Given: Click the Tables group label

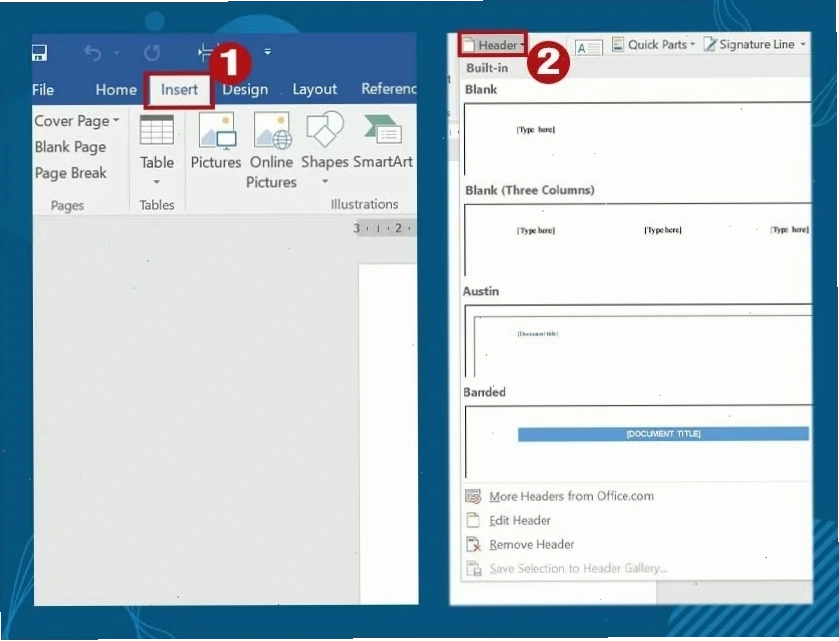Looking at the screenshot, I should tap(157, 205).
